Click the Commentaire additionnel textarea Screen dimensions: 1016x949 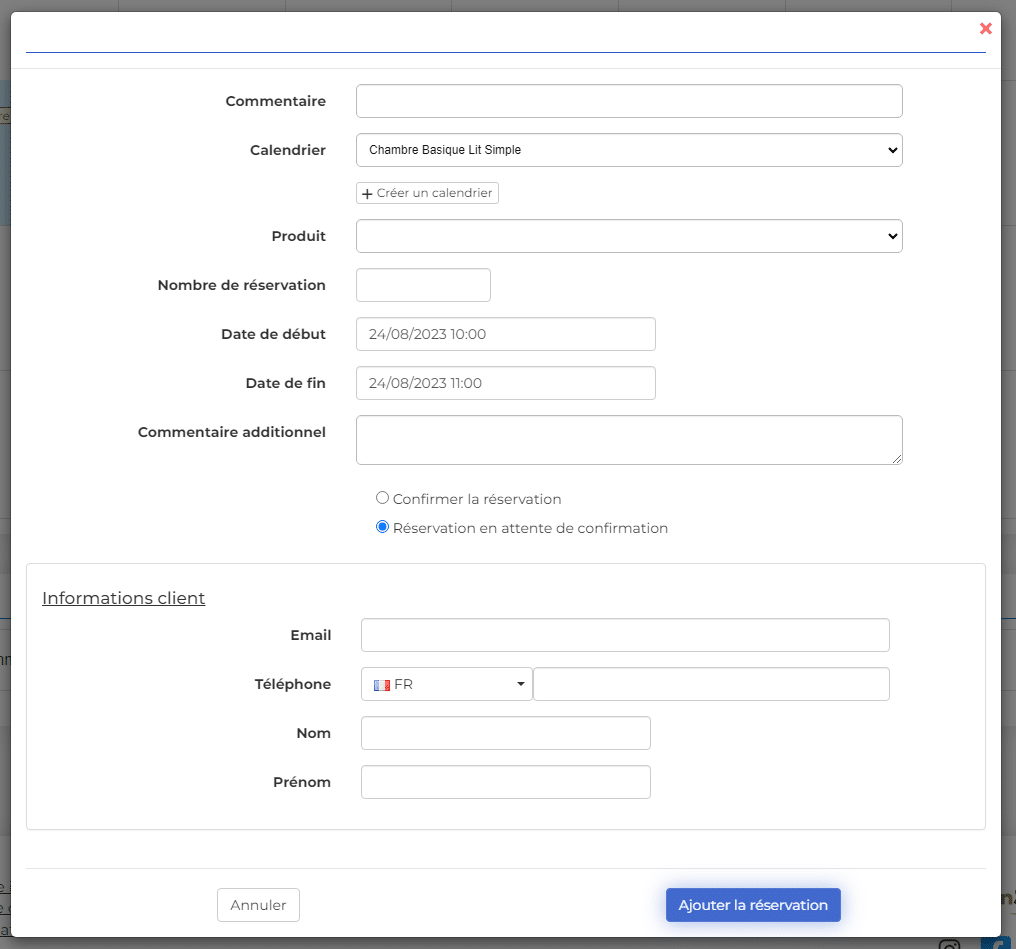click(629, 440)
